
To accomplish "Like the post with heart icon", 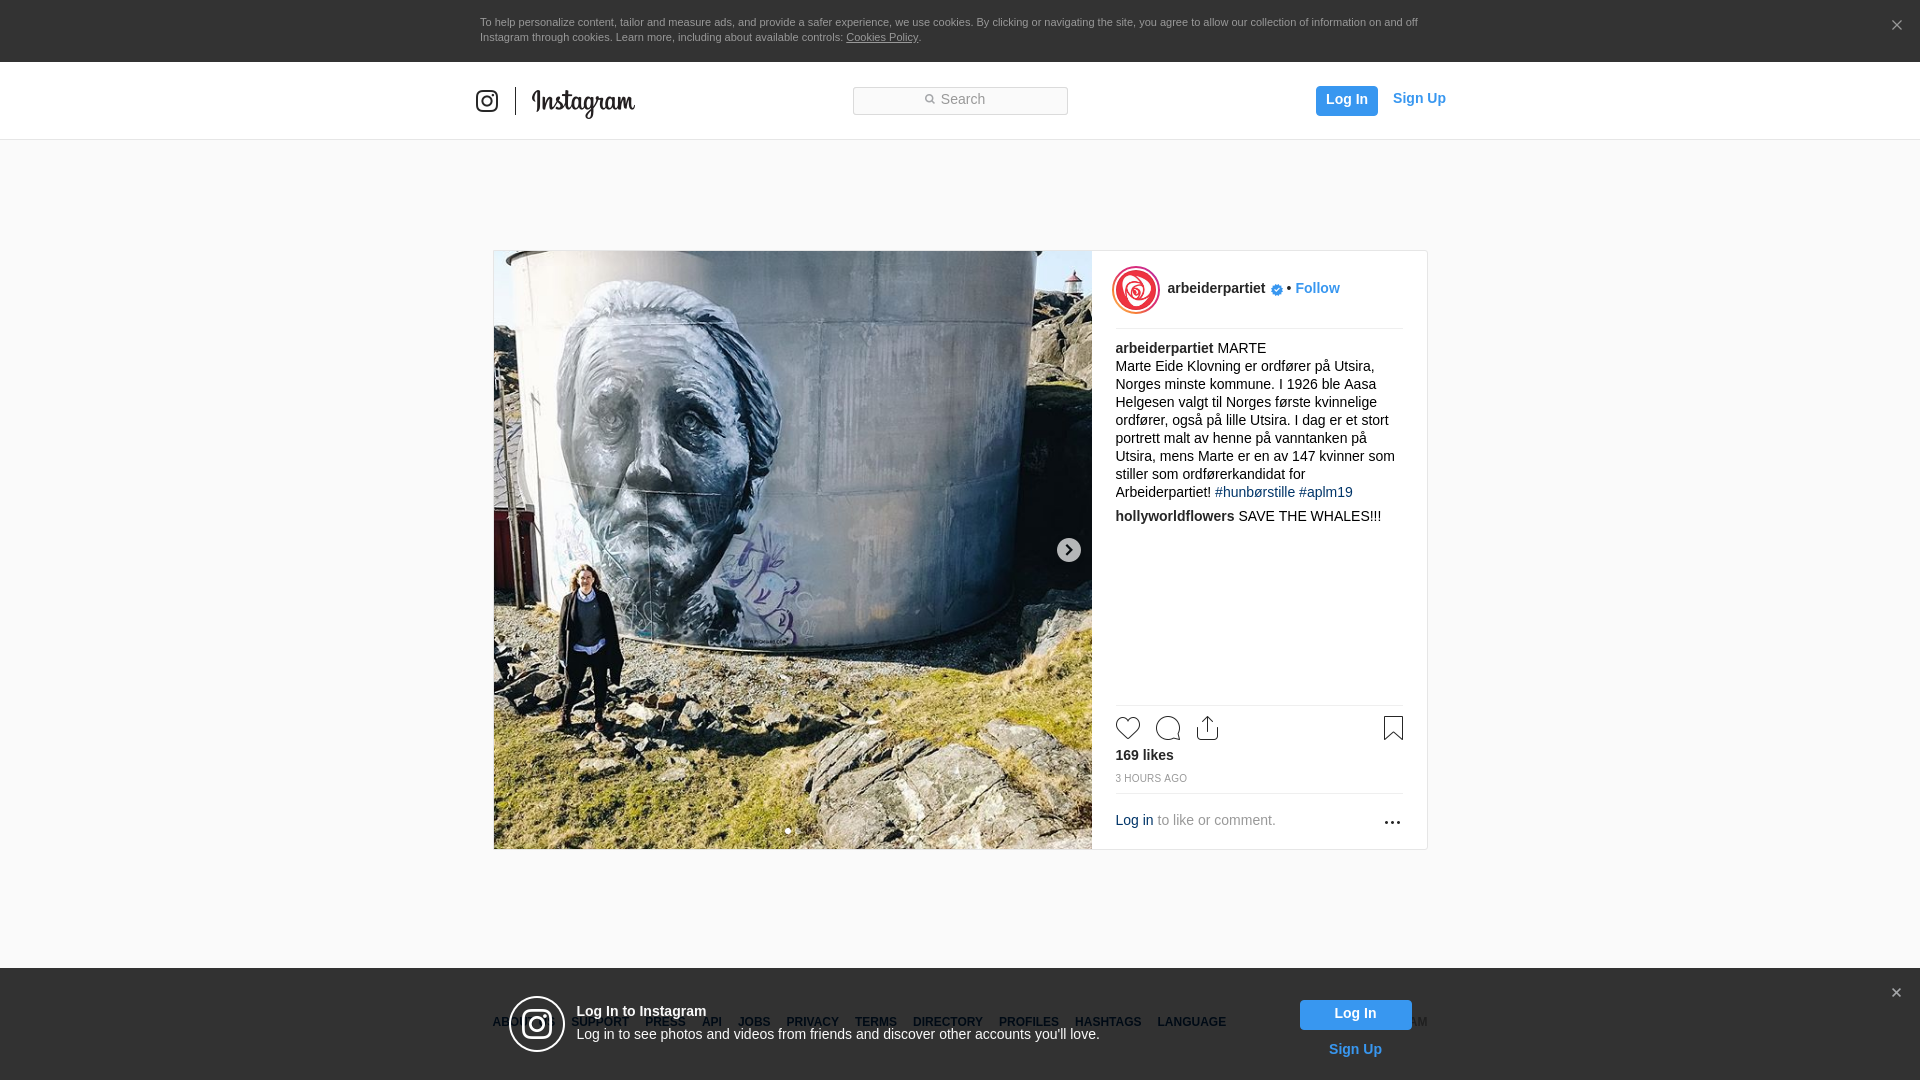I will point(1128,728).
